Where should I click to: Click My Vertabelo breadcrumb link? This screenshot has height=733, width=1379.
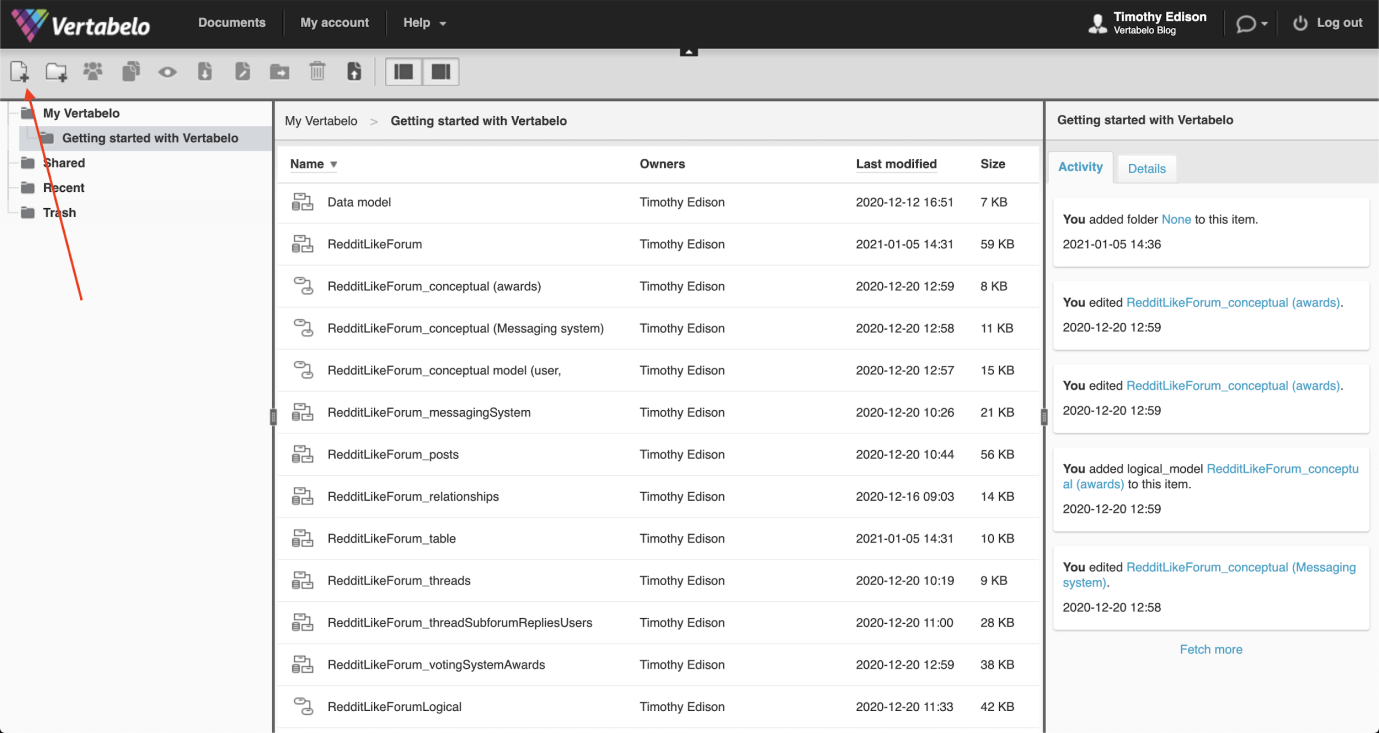321,121
